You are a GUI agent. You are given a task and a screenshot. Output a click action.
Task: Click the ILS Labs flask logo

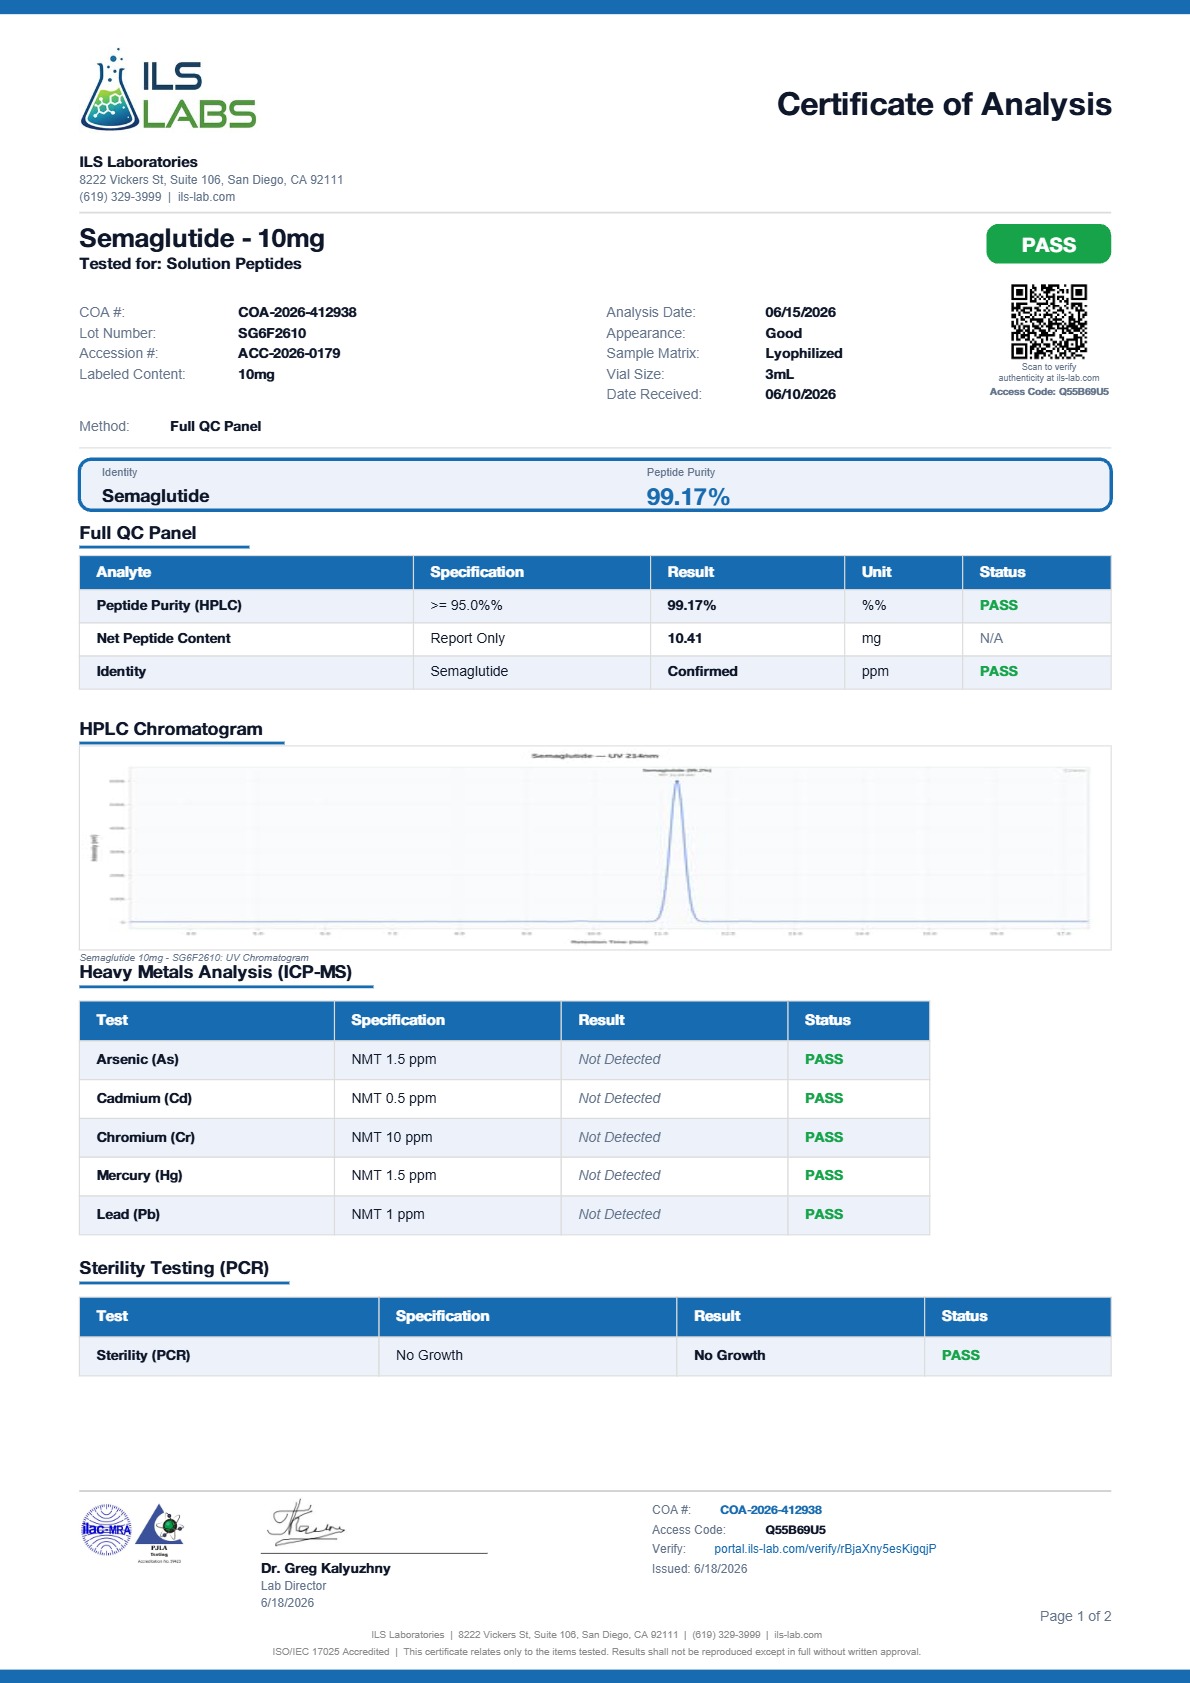click(x=168, y=89)
